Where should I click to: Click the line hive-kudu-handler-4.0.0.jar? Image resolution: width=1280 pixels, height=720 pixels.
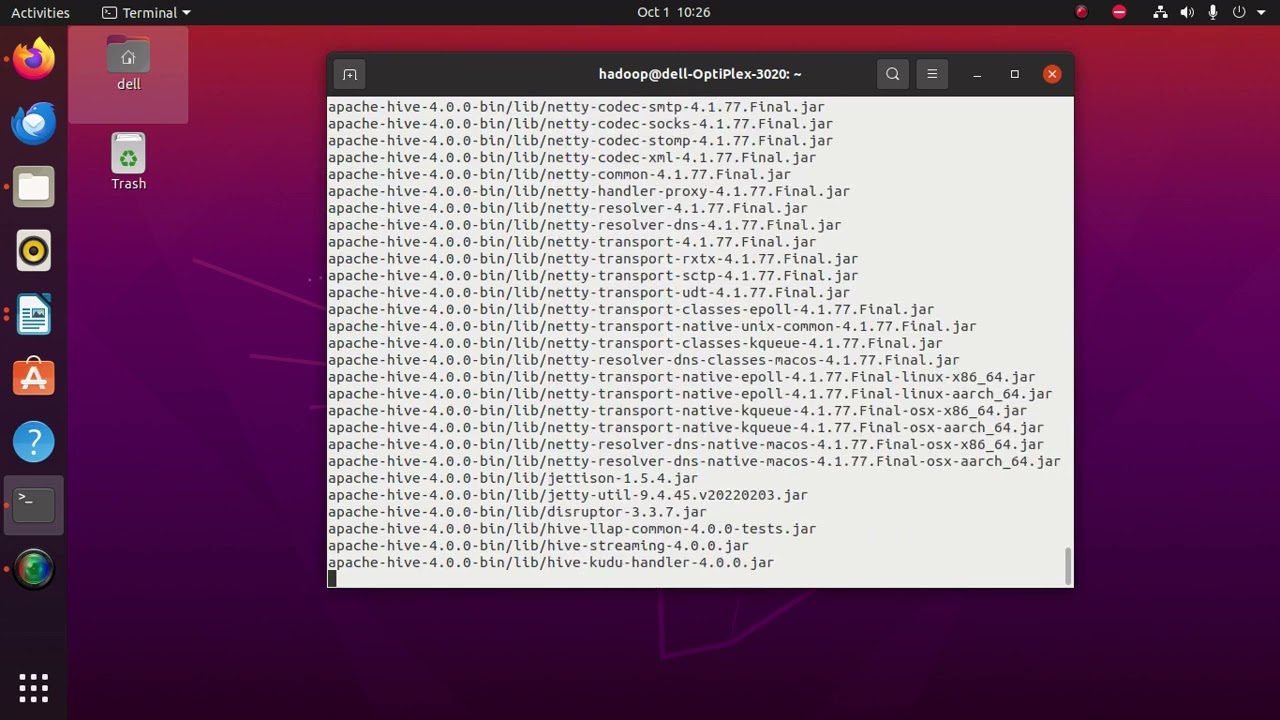click(551, 563)
